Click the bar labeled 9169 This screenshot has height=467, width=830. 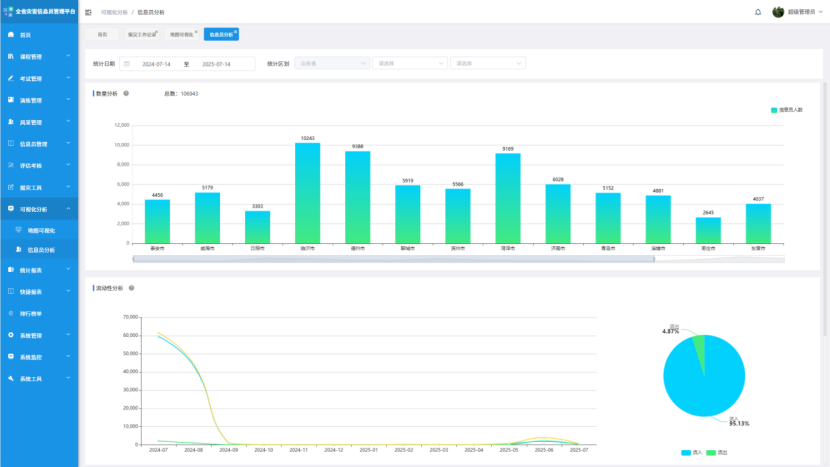508,199
